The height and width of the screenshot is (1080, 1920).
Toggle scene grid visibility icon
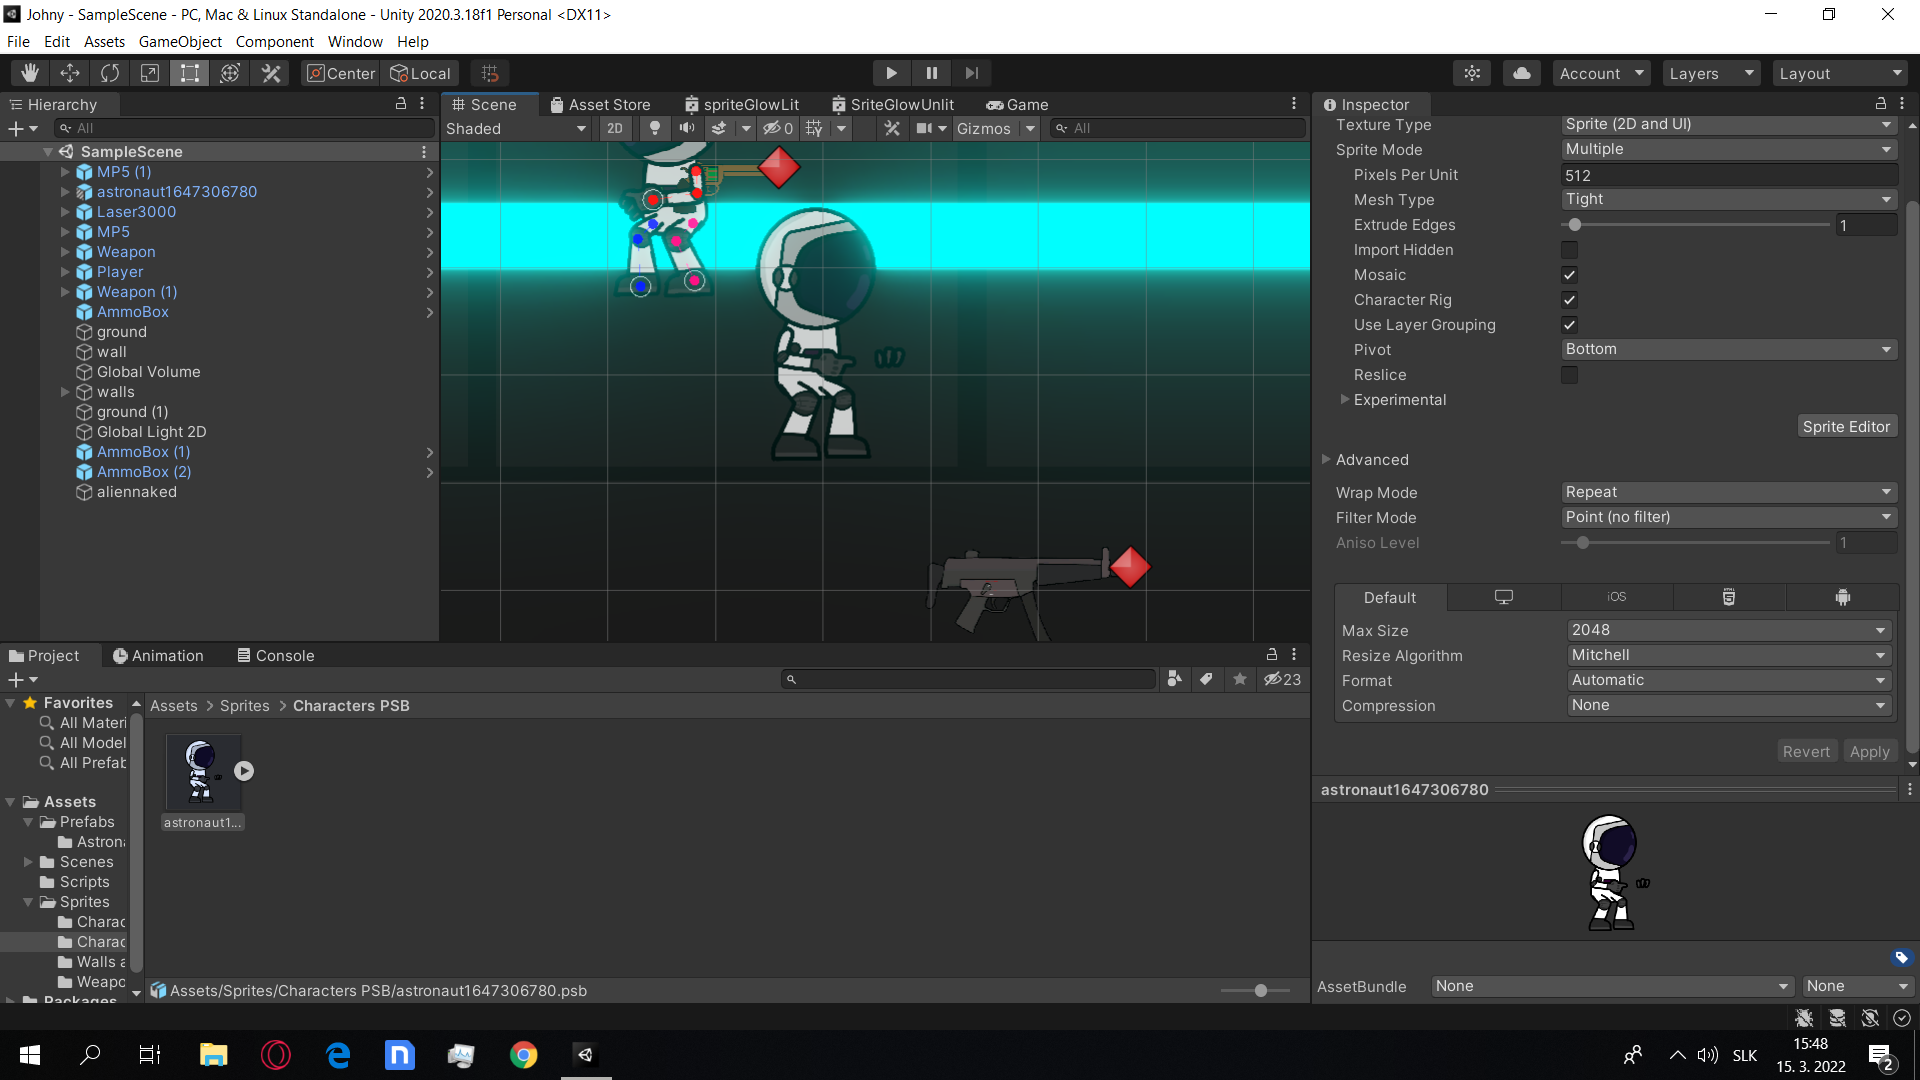tap(815, 128)
